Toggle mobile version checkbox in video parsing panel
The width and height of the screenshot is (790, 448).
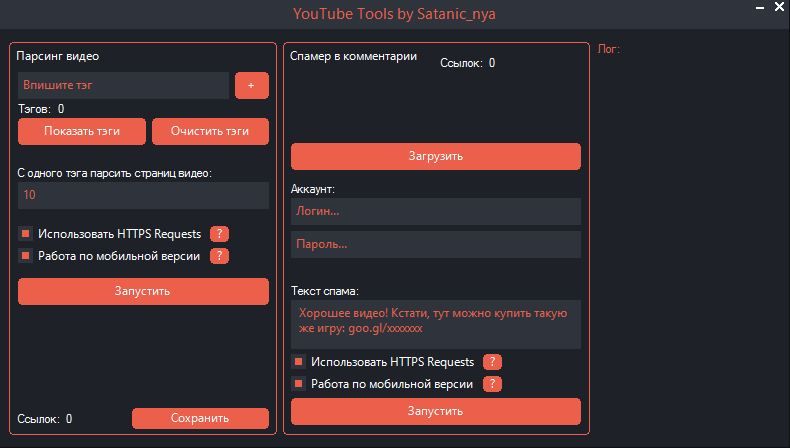(x=25, y=256)
